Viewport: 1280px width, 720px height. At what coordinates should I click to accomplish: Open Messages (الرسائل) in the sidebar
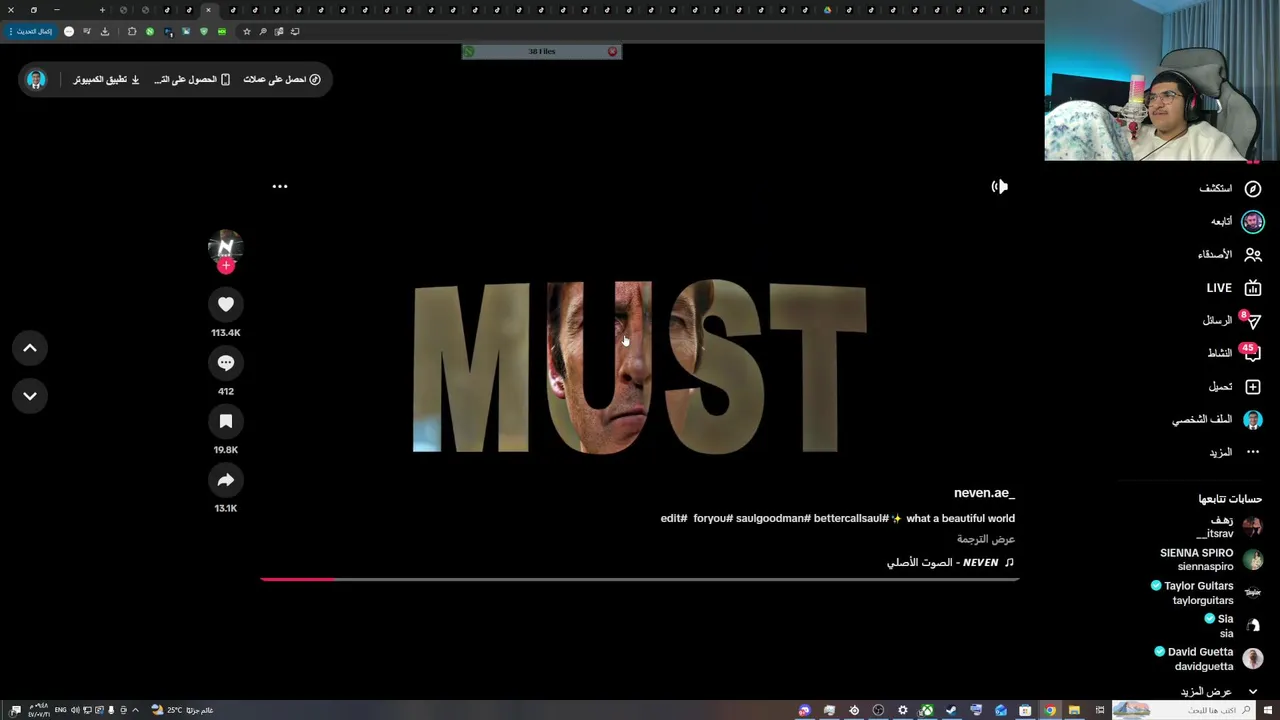tap(1232, 321)
